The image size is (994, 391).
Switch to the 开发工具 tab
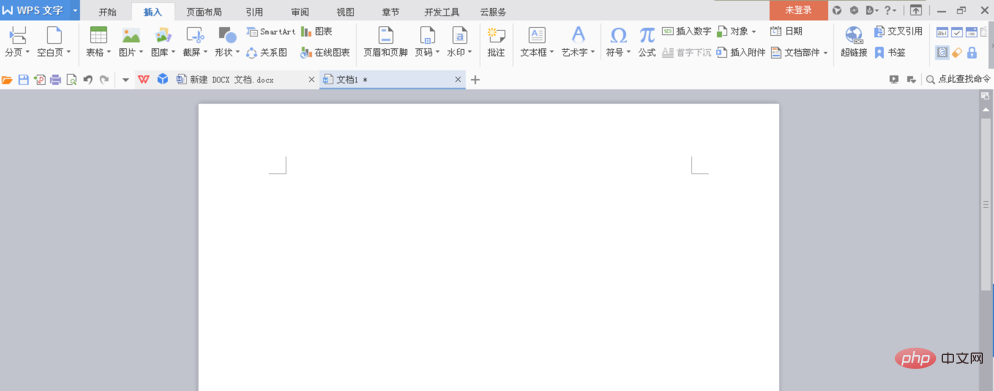tap(442, 12)
